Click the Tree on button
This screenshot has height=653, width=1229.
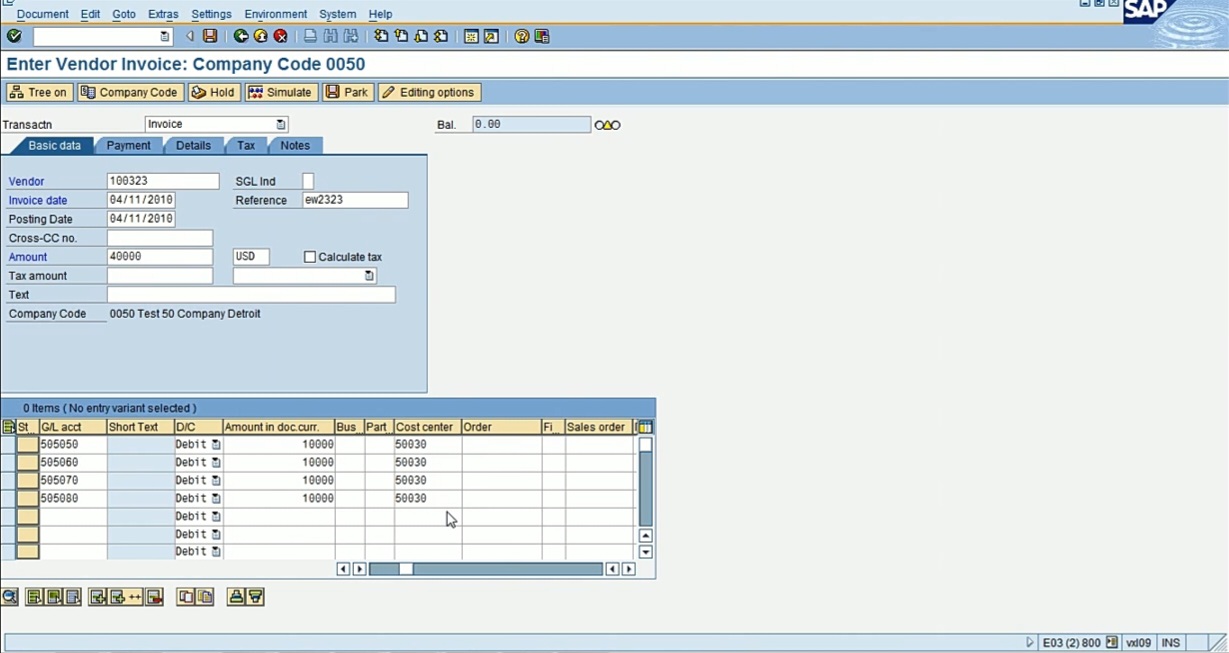click(39, 92)
